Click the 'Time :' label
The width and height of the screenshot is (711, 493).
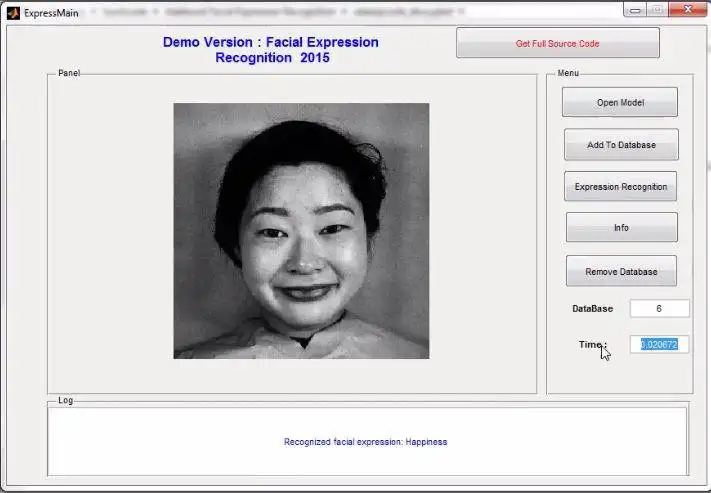[x=592, y=344]
